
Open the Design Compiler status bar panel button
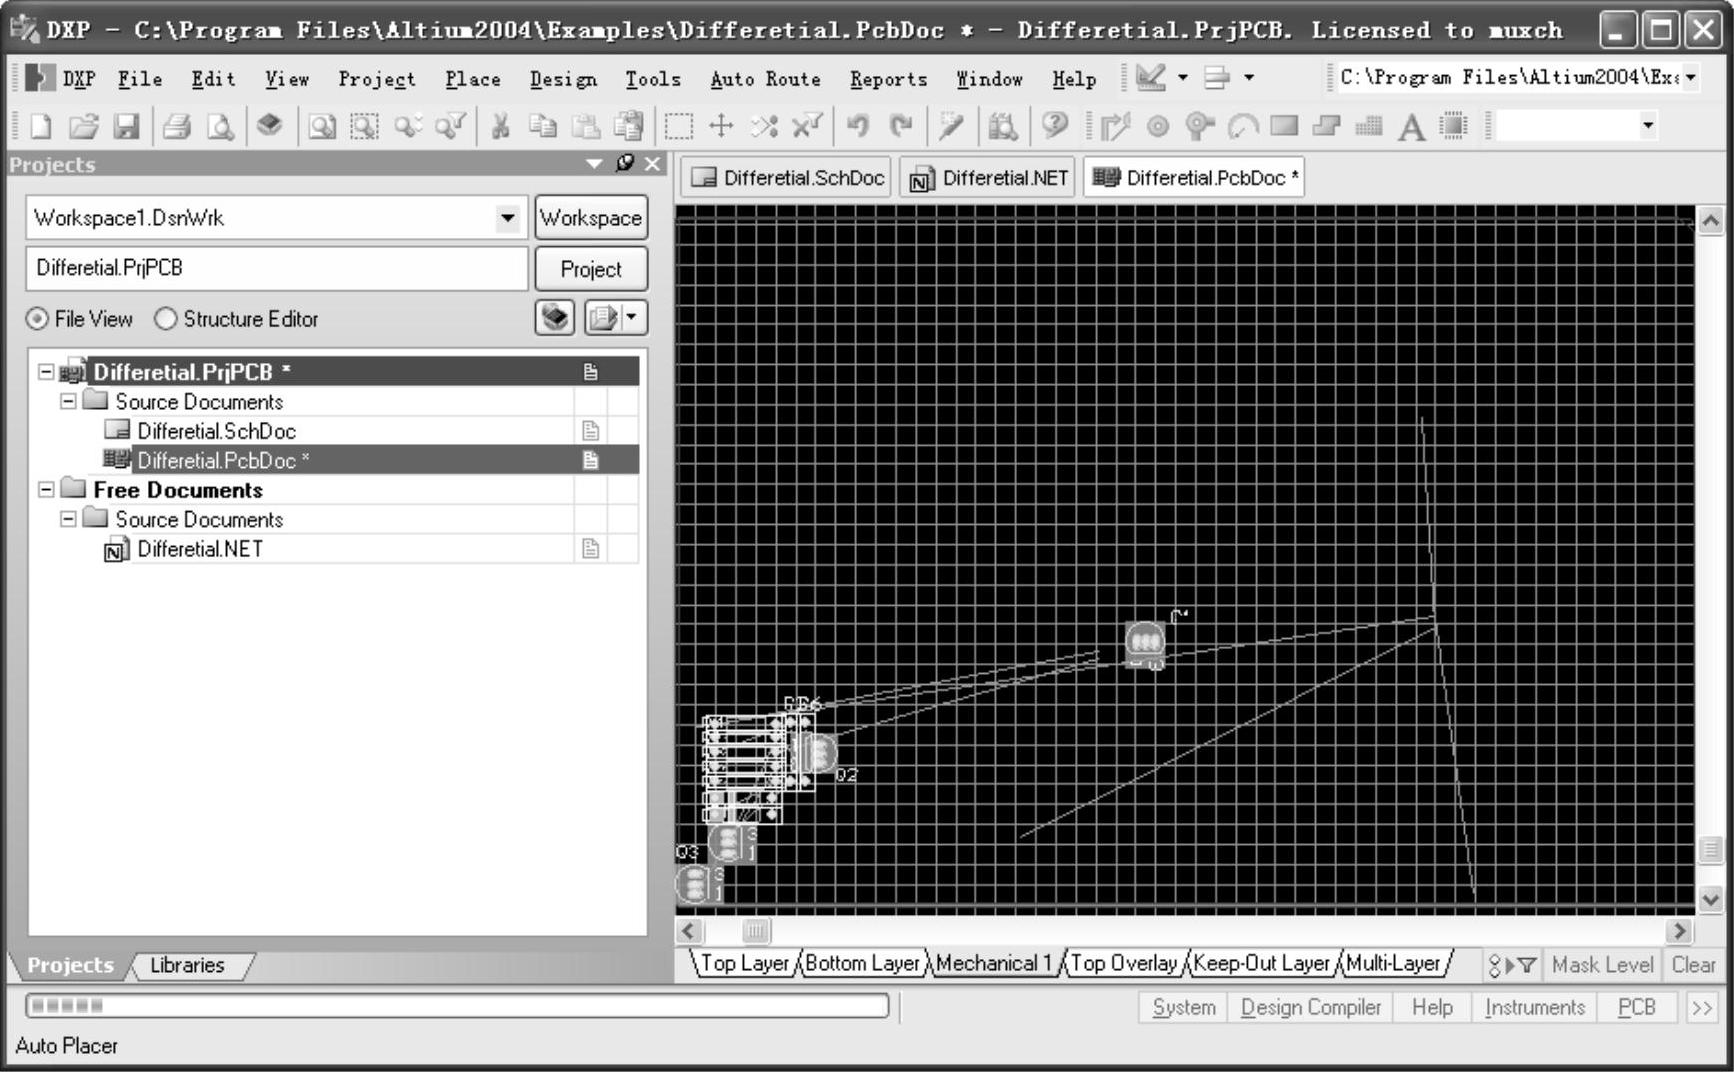1310,1007
